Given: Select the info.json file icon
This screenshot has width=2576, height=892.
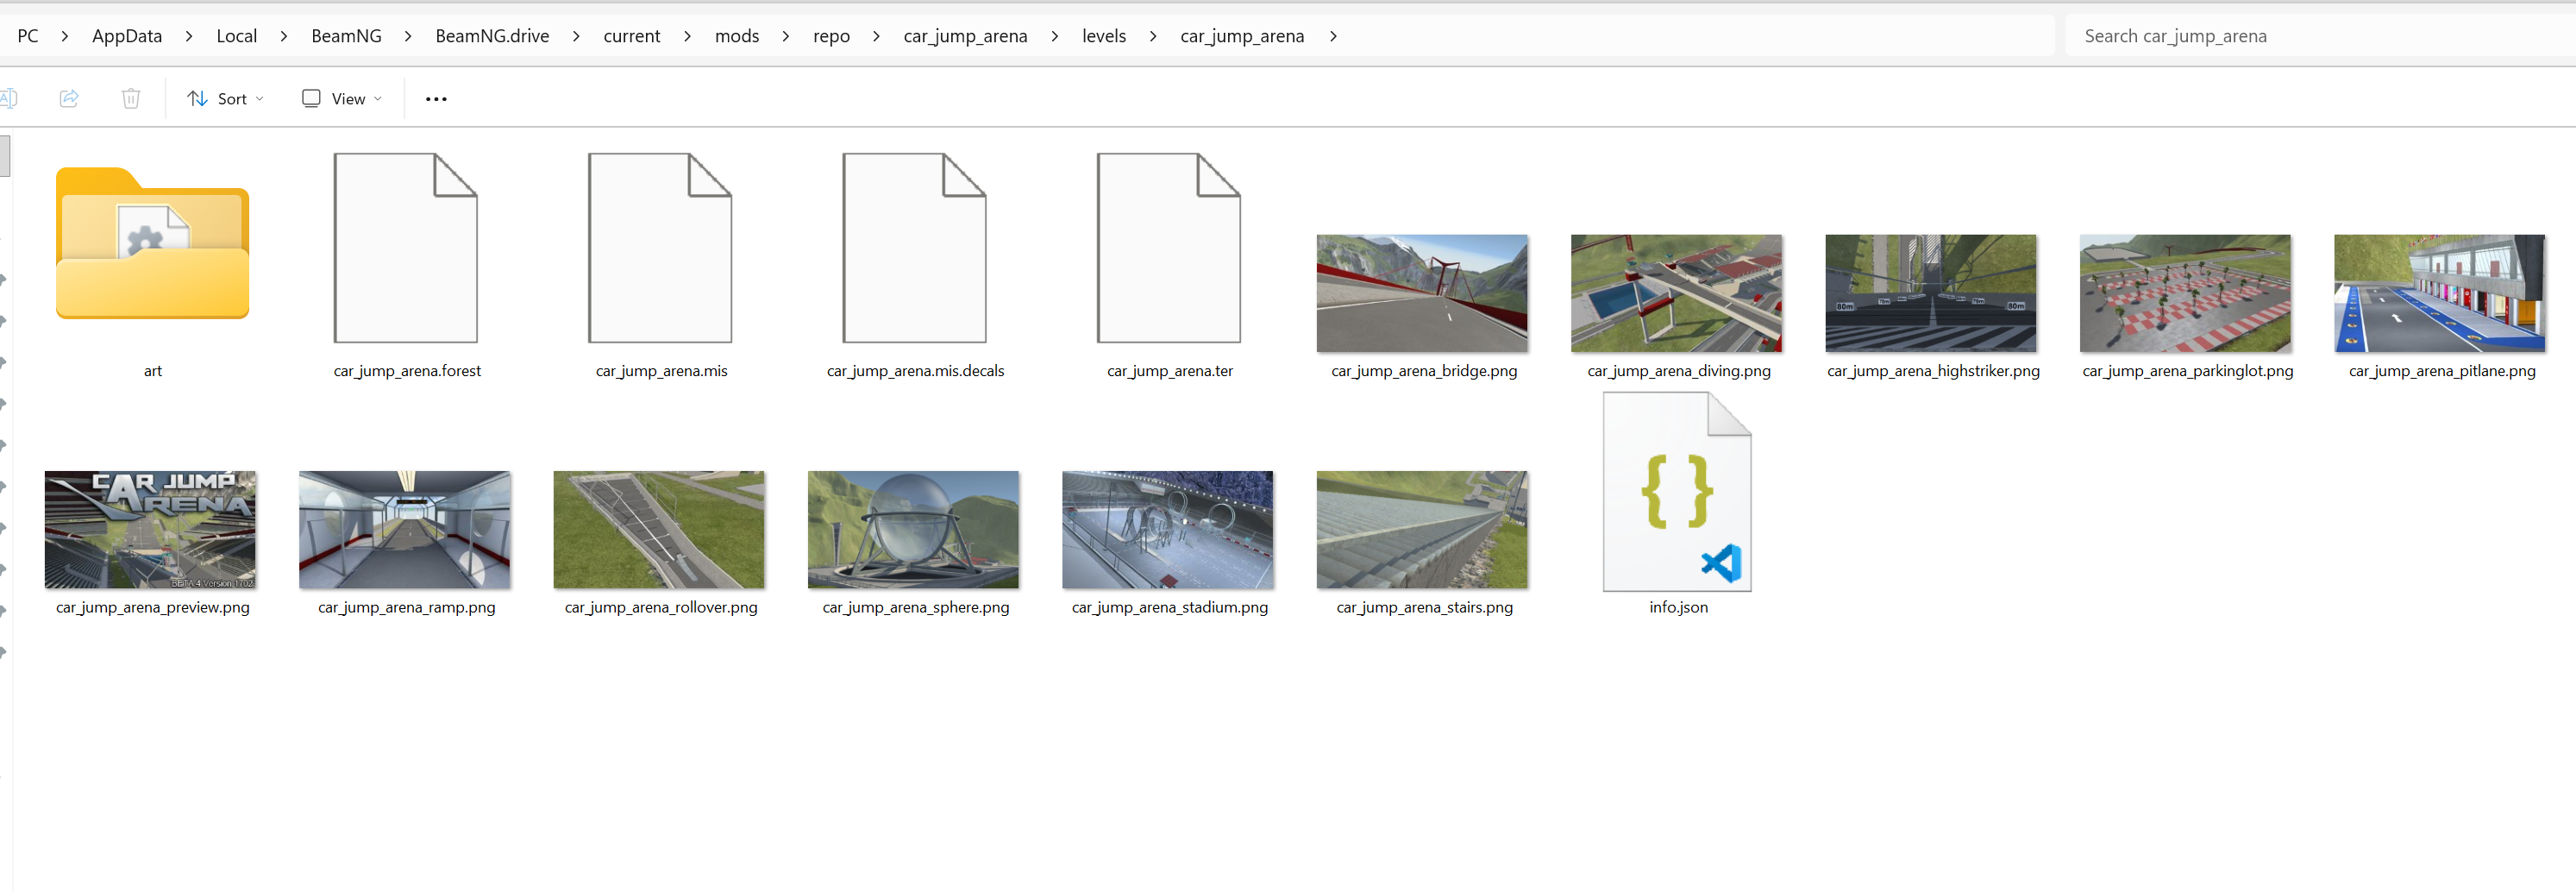Looking at the screenshot, I should tap(1677, 491).
